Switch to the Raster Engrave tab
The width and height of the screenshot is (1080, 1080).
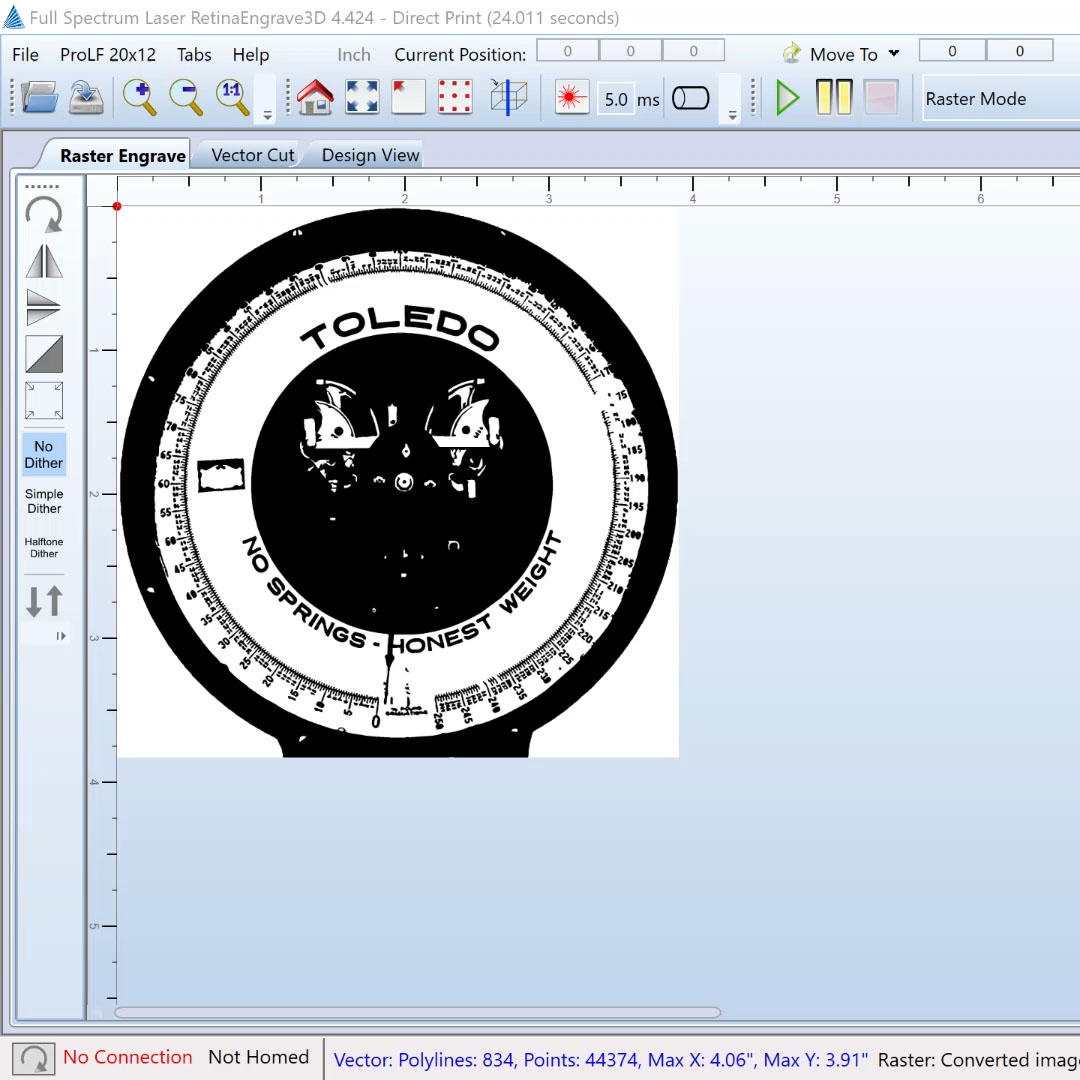(123, 156)
